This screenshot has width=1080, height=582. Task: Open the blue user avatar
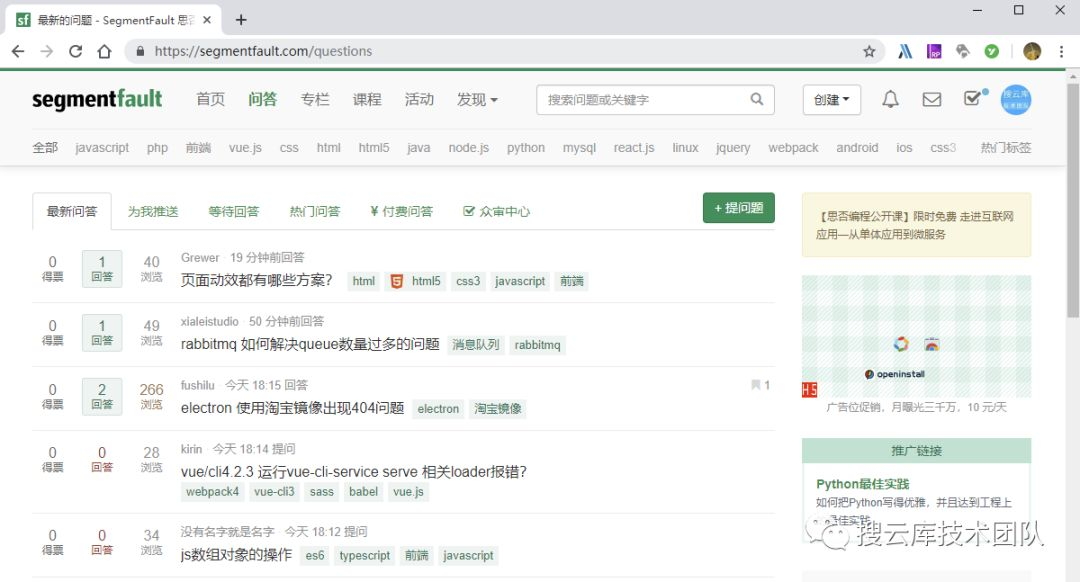point(1015,100)
